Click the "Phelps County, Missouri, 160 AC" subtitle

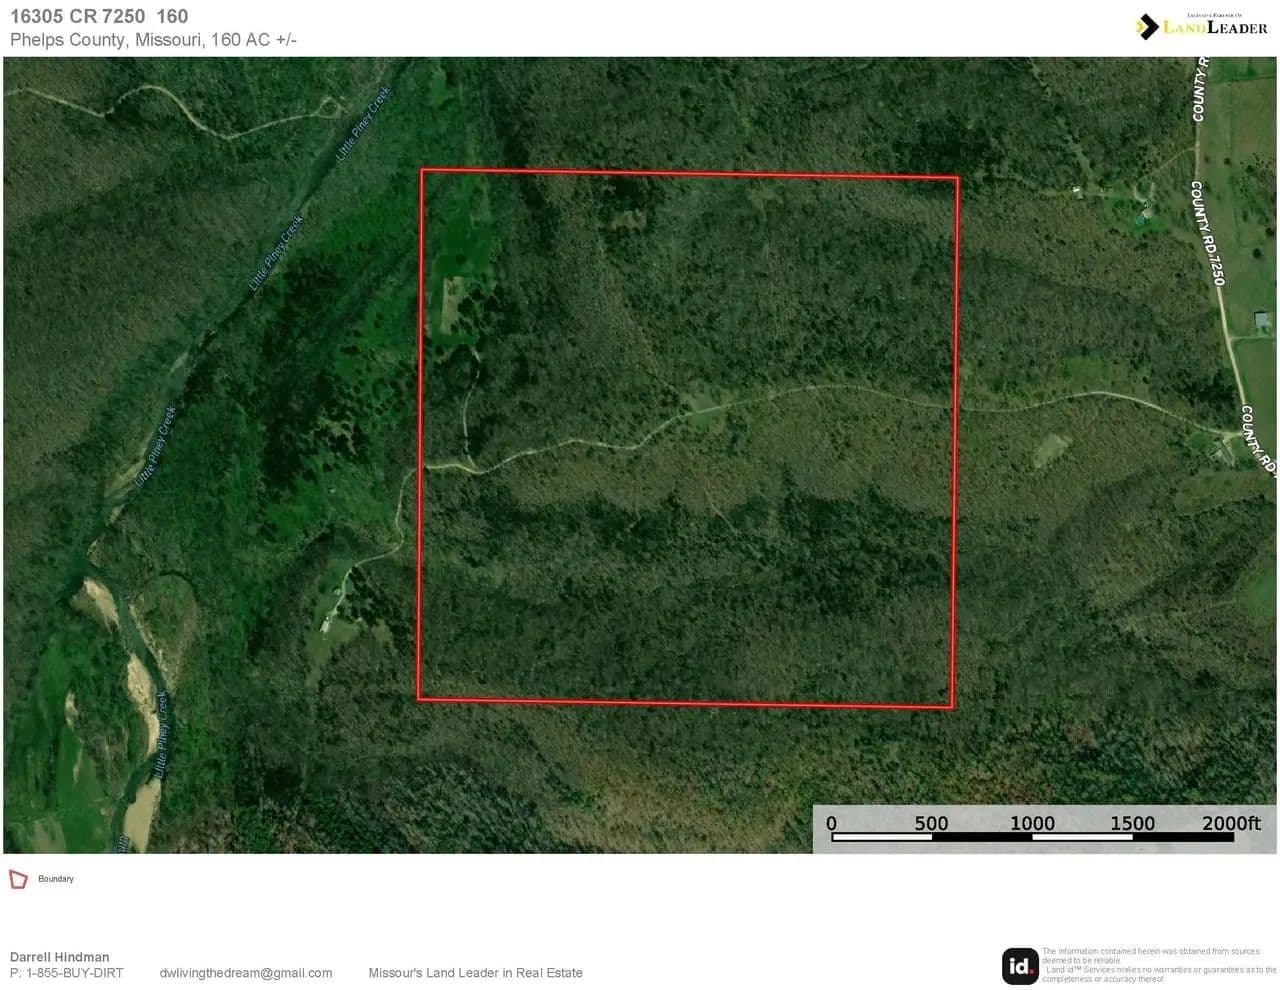pos(153,40)
